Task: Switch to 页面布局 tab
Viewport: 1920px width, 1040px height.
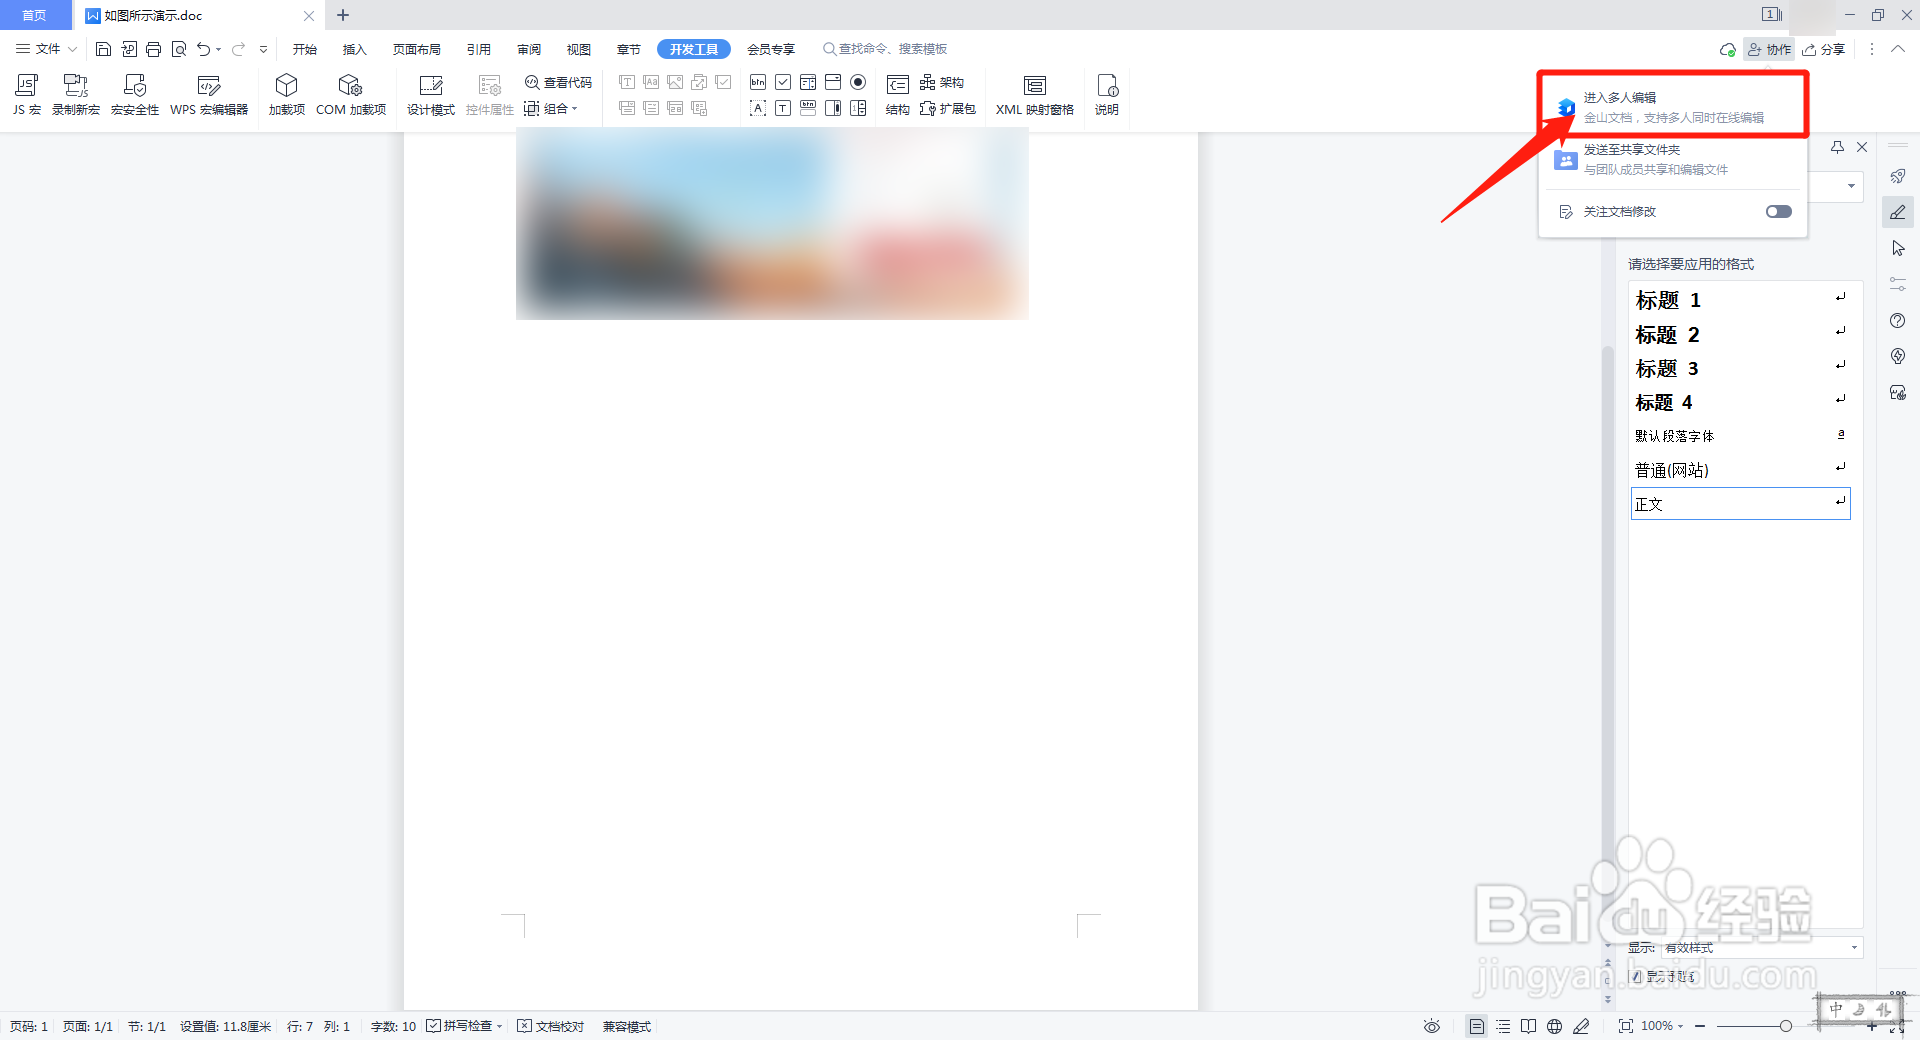Action: pos(417,49)
